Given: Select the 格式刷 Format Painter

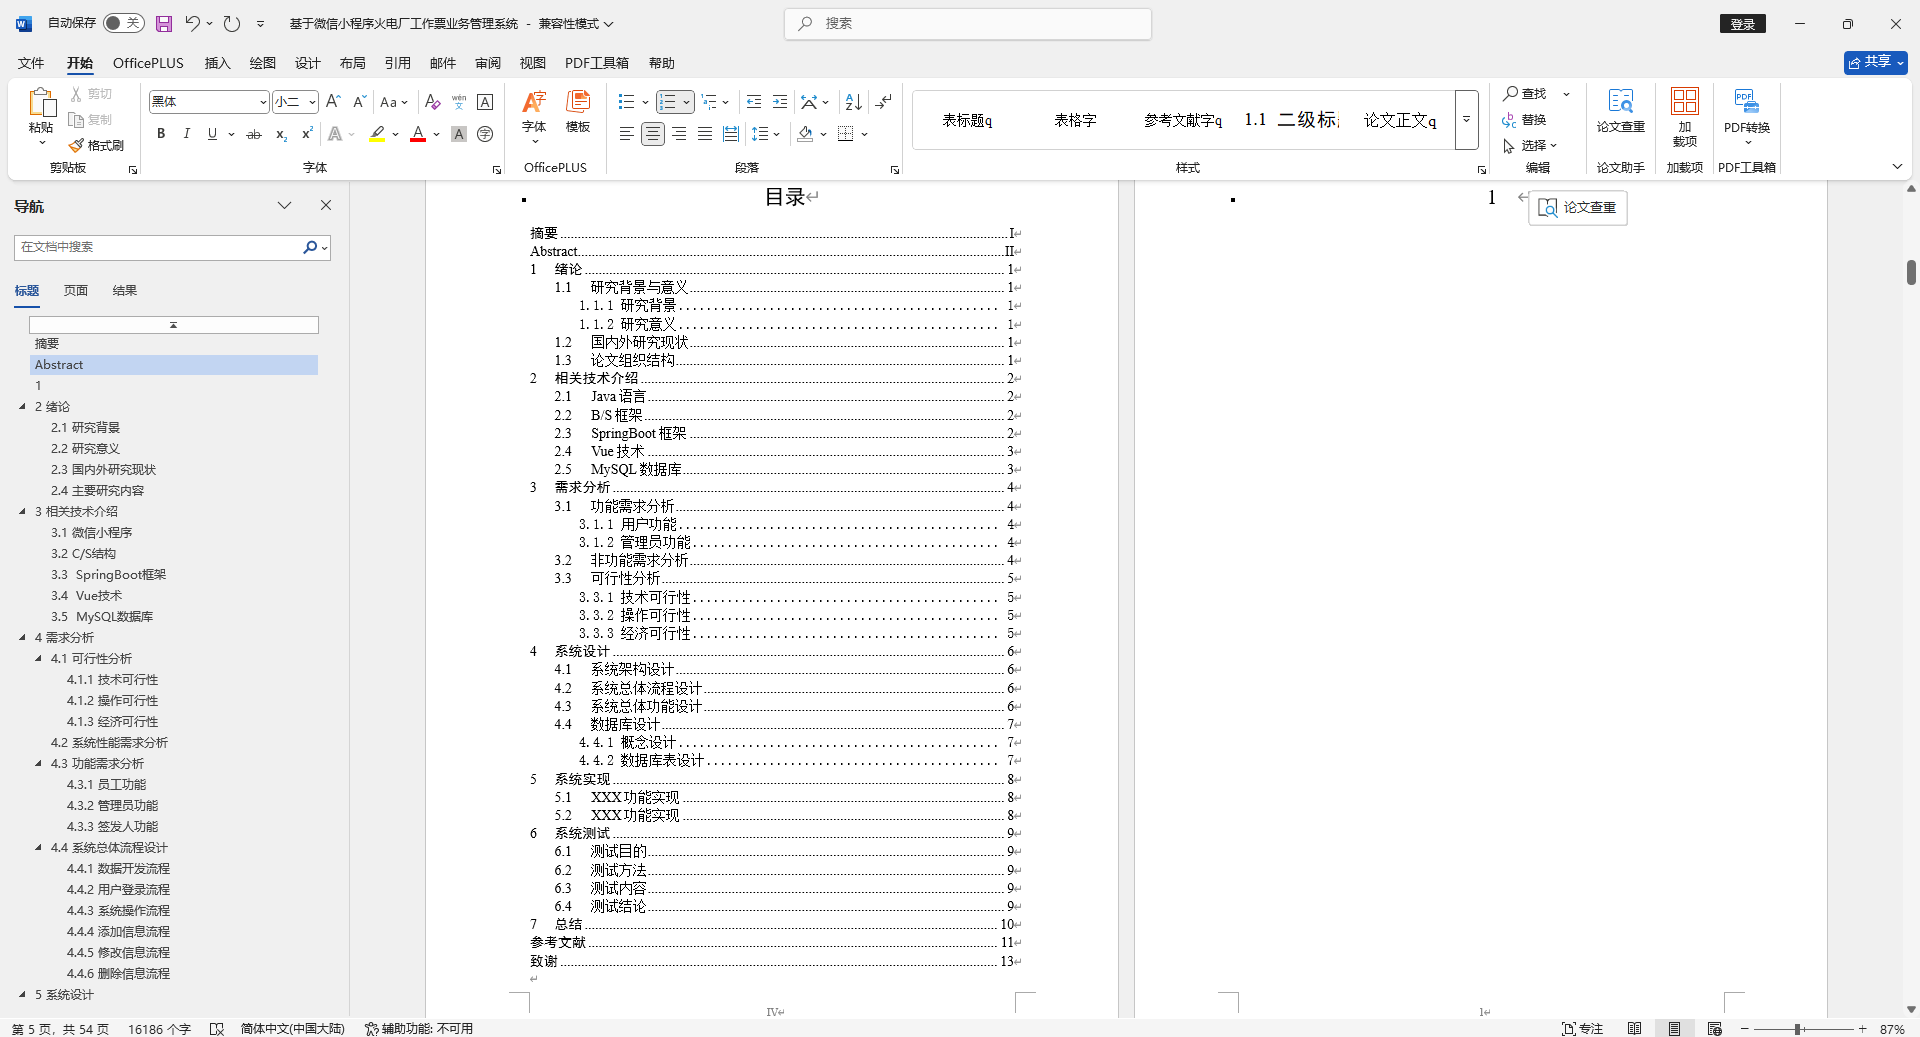Looking at the screenshot, I should tap(96, 144).
